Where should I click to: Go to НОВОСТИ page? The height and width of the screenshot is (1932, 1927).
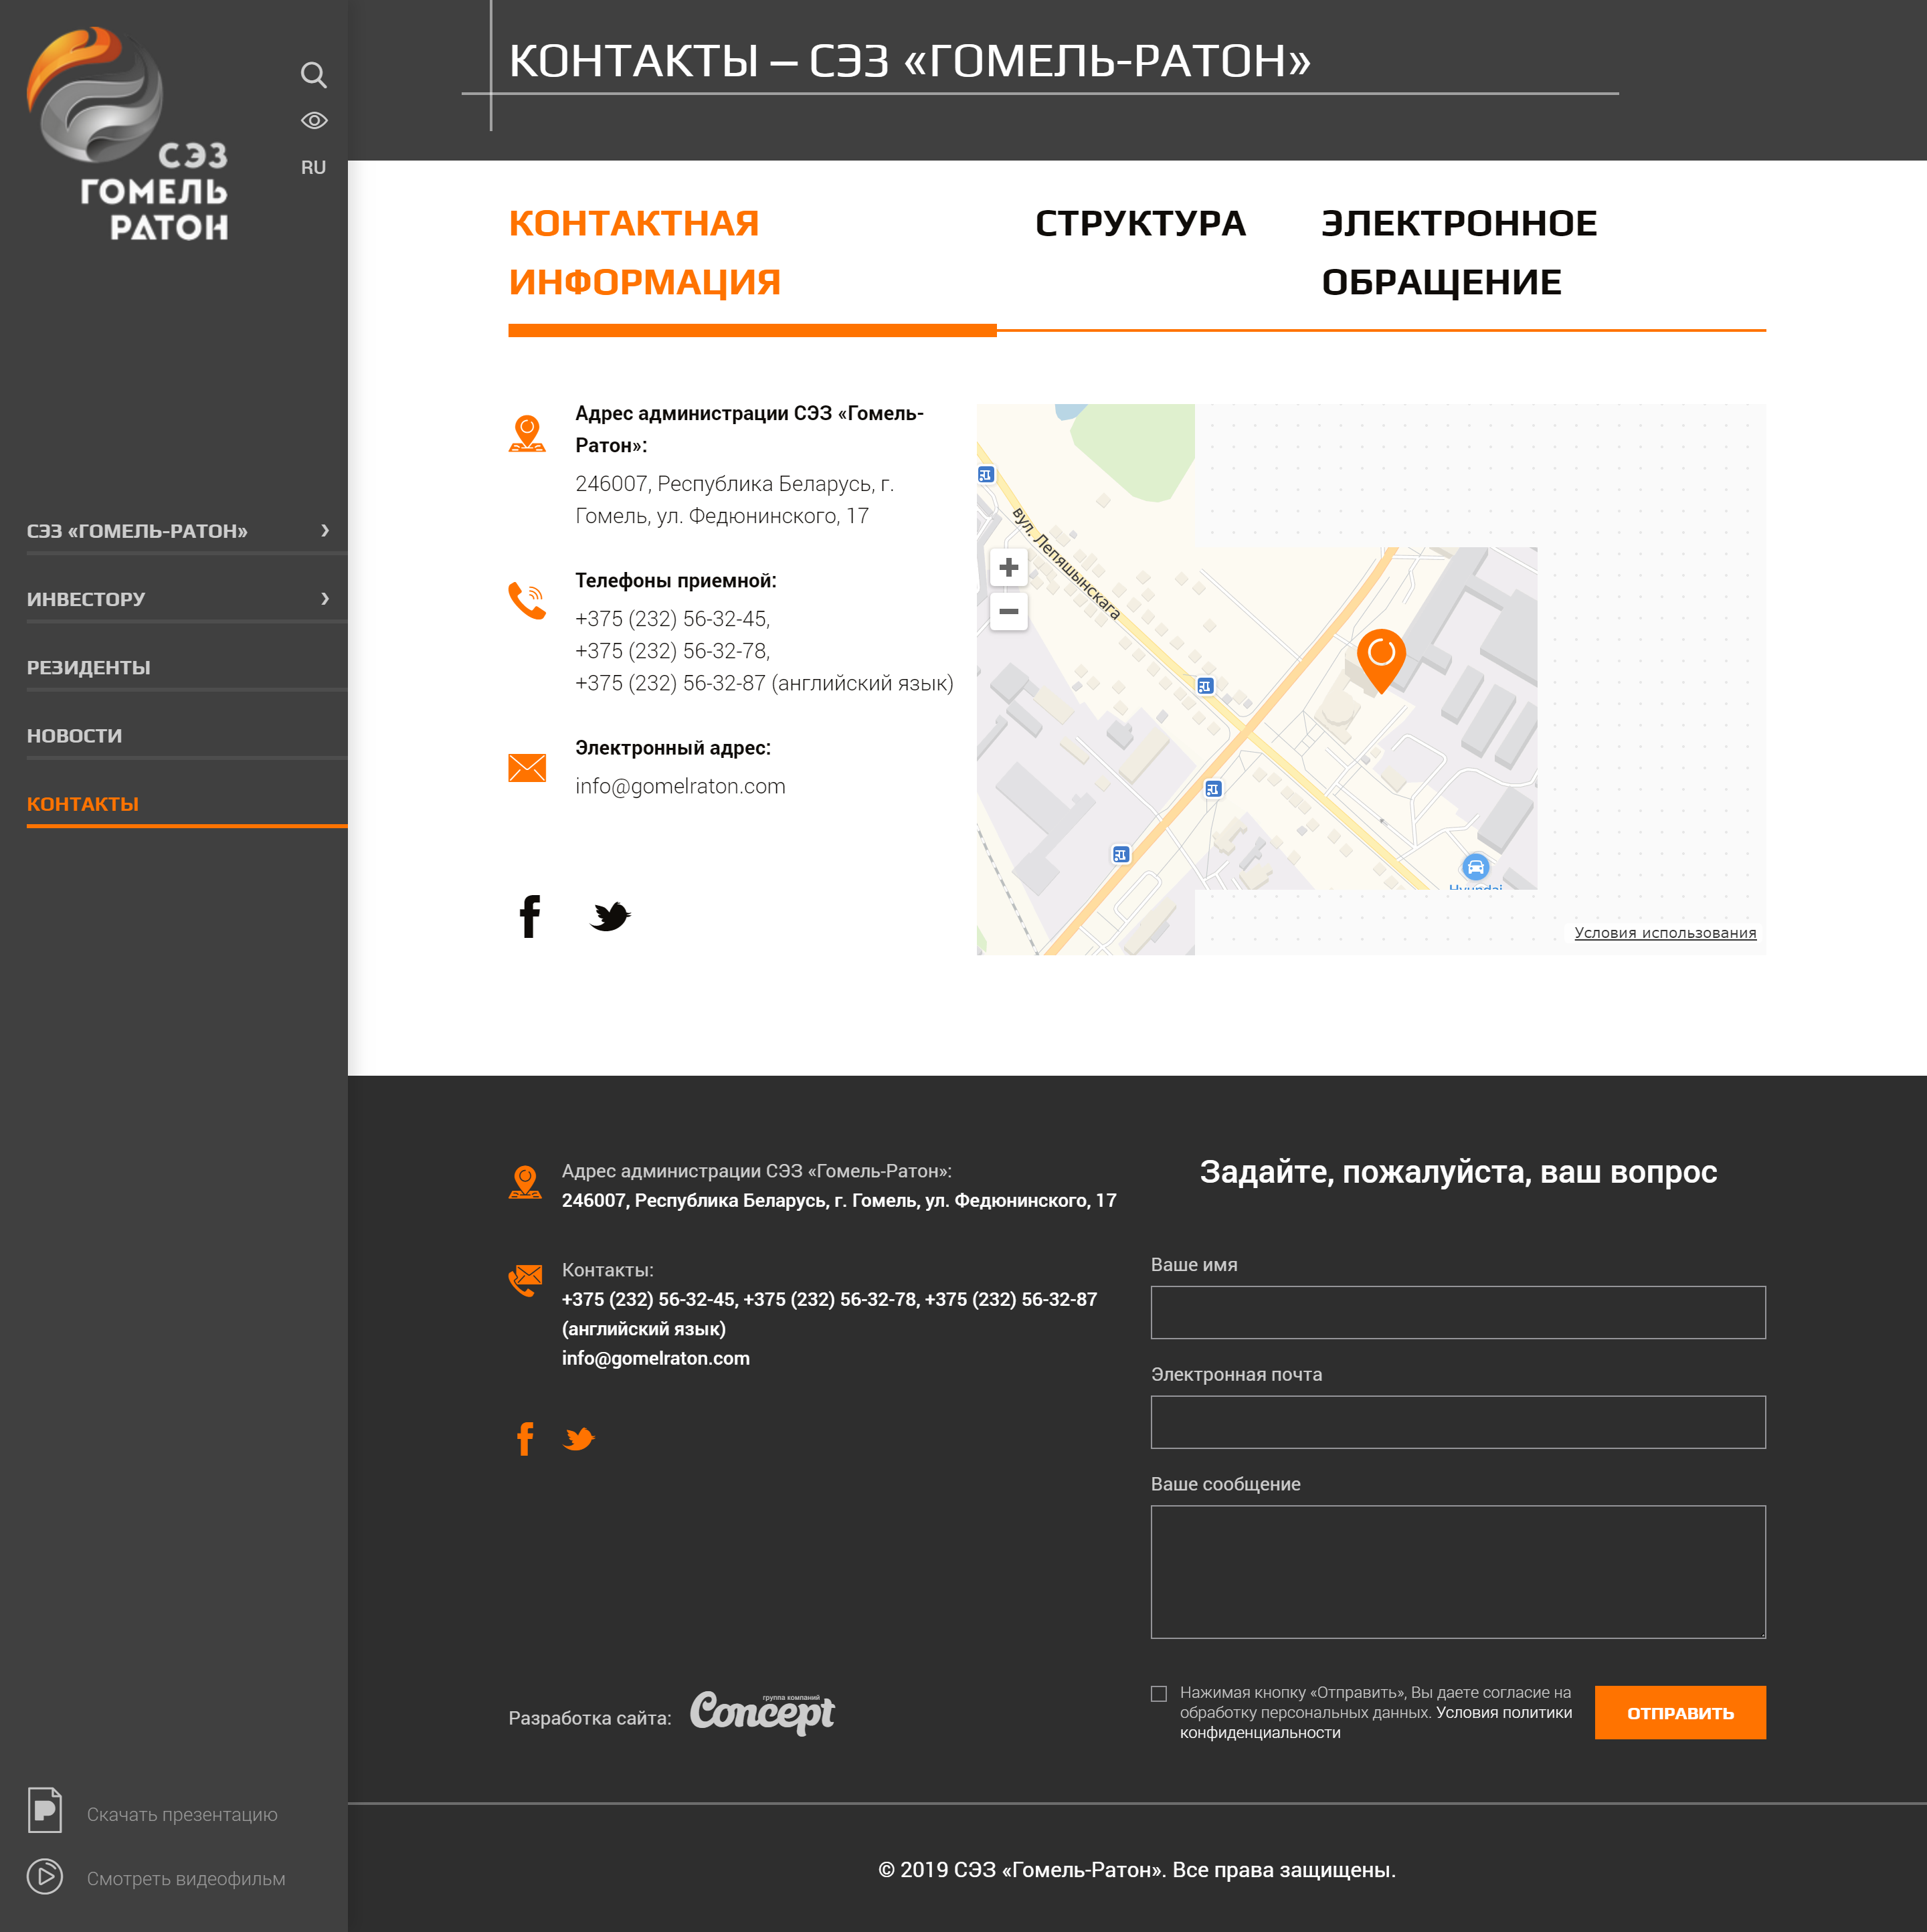point(75,735)
